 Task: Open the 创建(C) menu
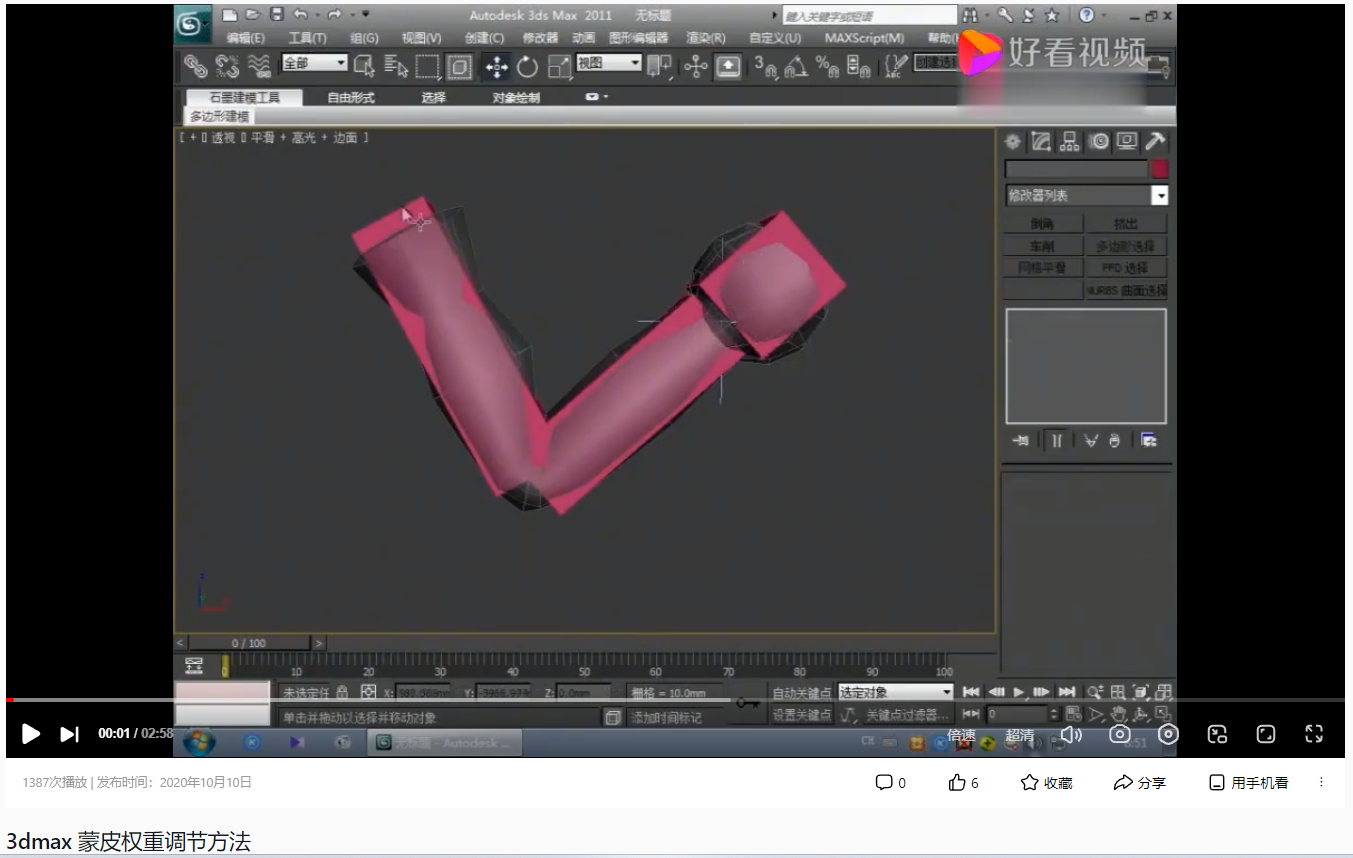[484, 38]
